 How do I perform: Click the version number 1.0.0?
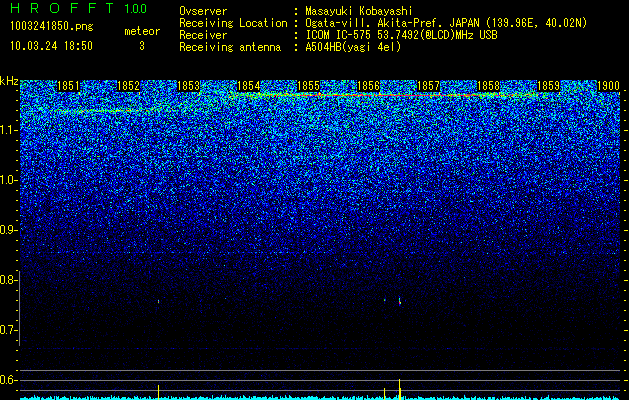135,9
